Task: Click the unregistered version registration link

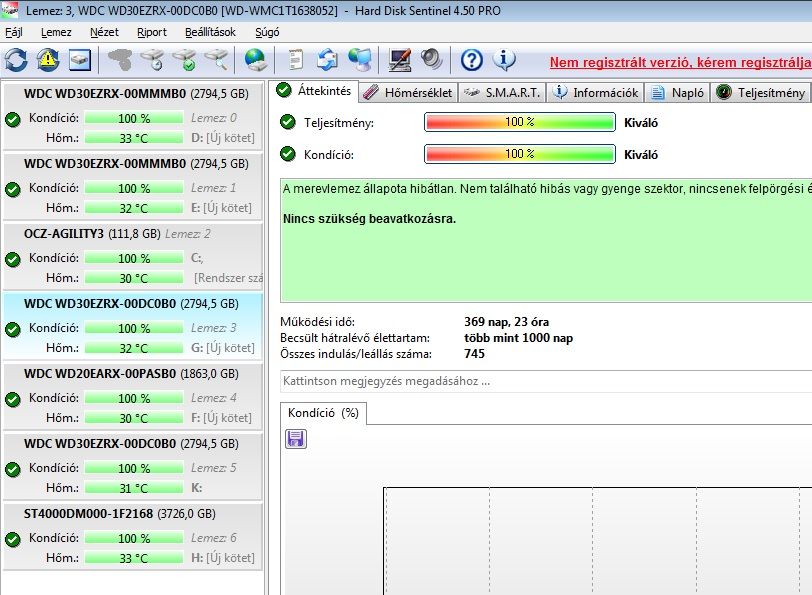Action: coord(680,63)
